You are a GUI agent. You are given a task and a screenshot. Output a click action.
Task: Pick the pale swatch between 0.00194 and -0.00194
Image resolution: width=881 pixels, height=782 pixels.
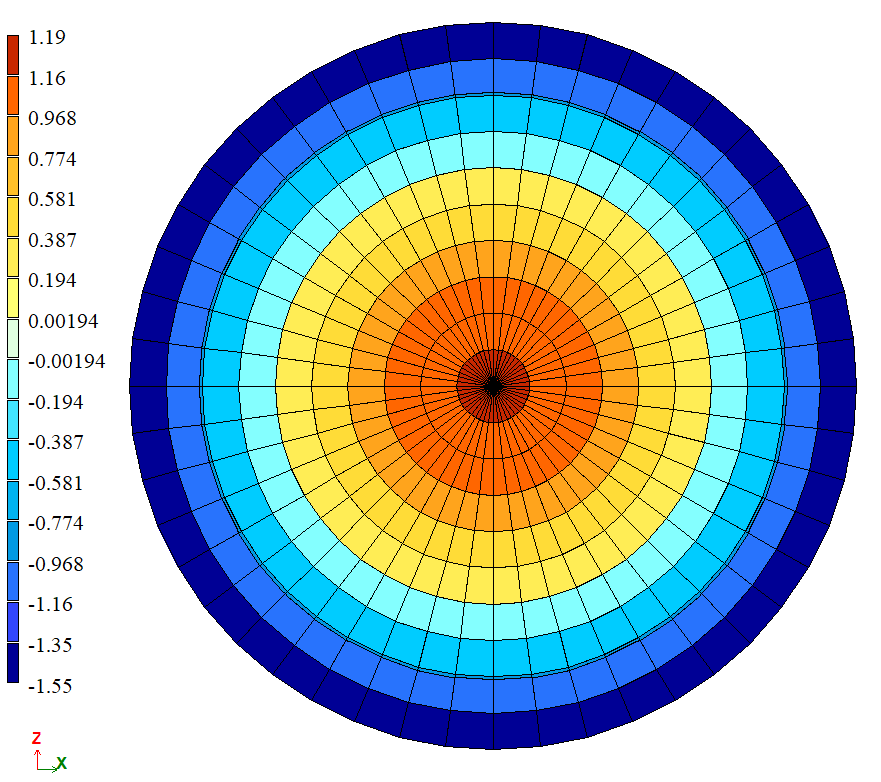tap(13, 339)
